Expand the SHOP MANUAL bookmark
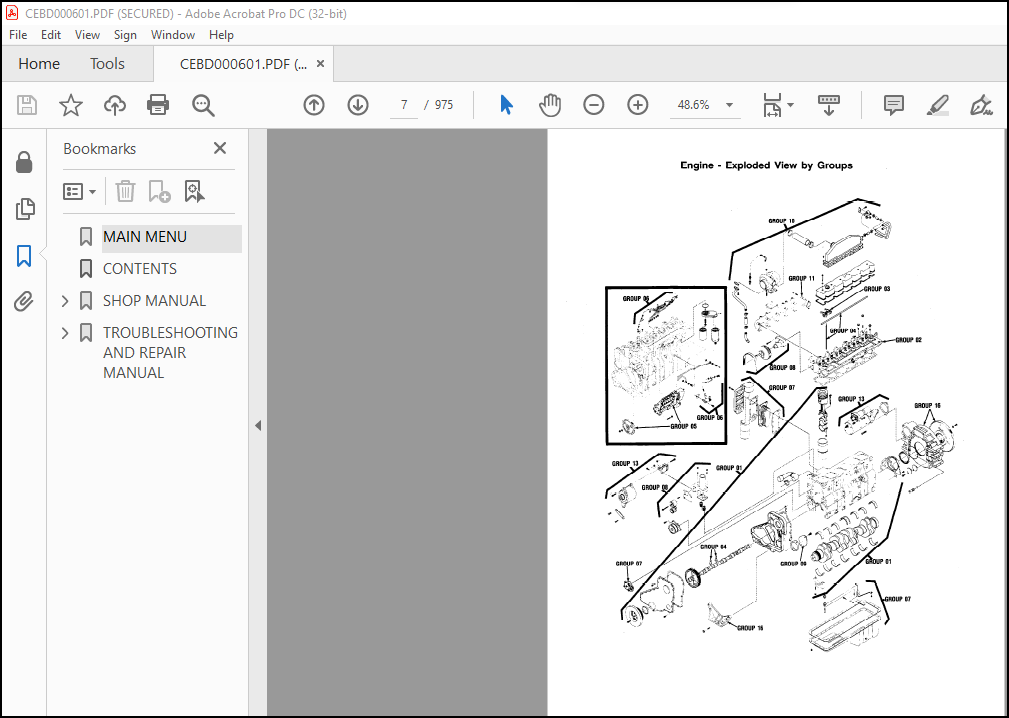This screenshot has height=718, width=1009. pyautogui.click(x=65, y=300)
